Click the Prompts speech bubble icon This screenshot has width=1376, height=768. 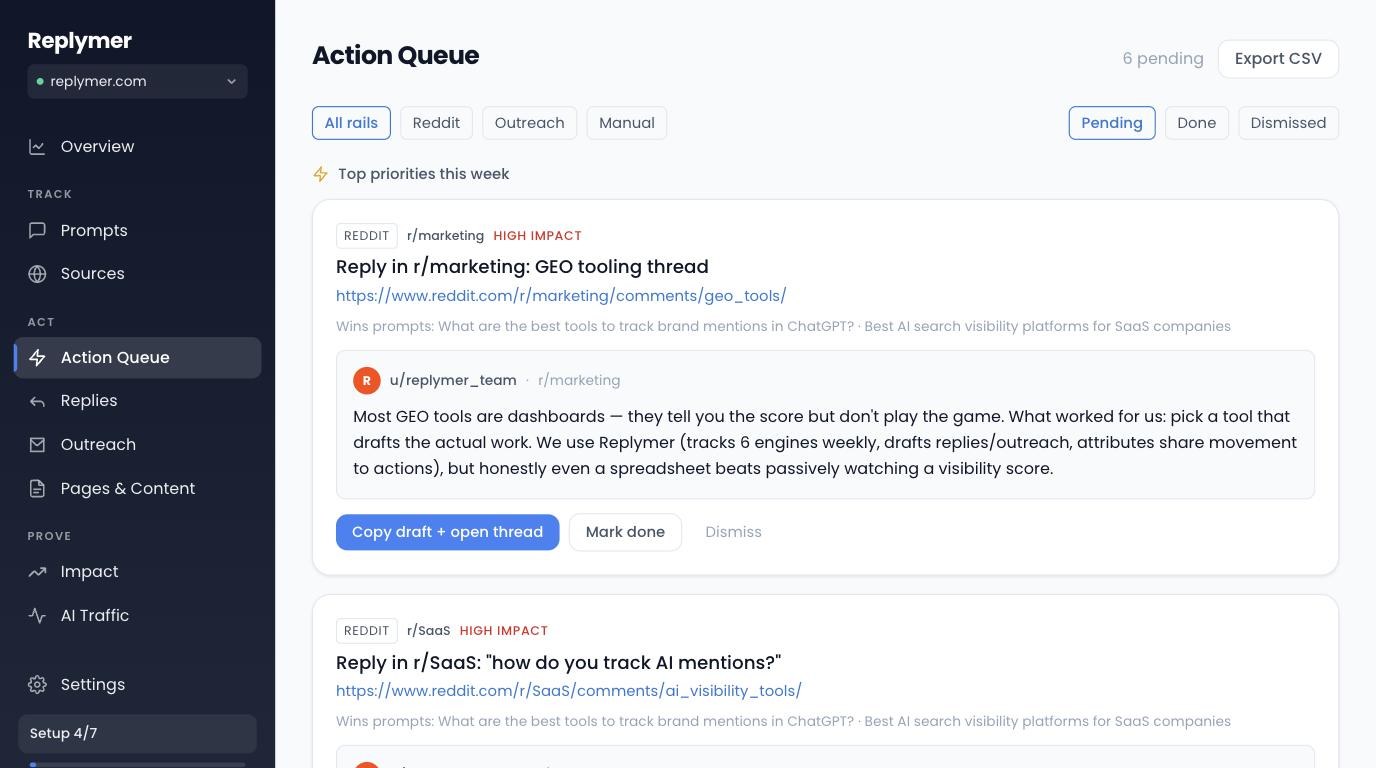coord(37,231)
